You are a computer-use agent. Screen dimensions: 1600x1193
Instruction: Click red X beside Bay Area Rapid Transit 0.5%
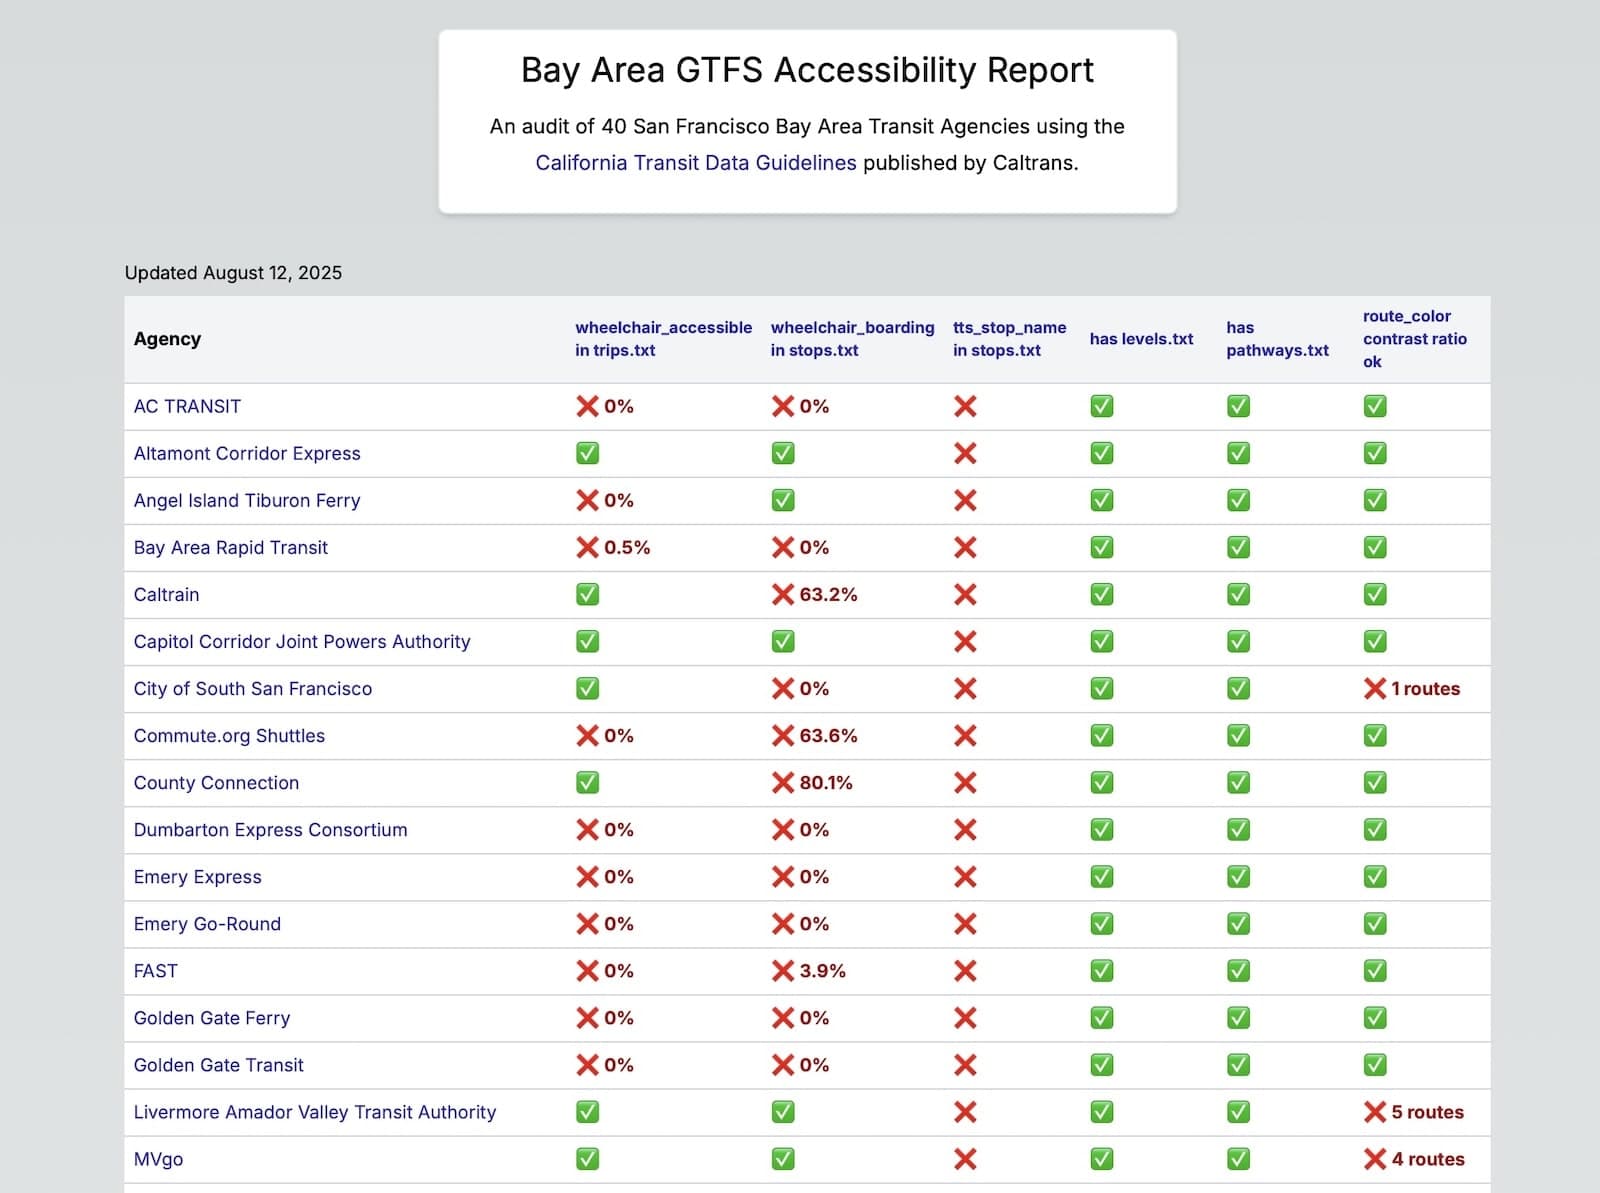587,547
